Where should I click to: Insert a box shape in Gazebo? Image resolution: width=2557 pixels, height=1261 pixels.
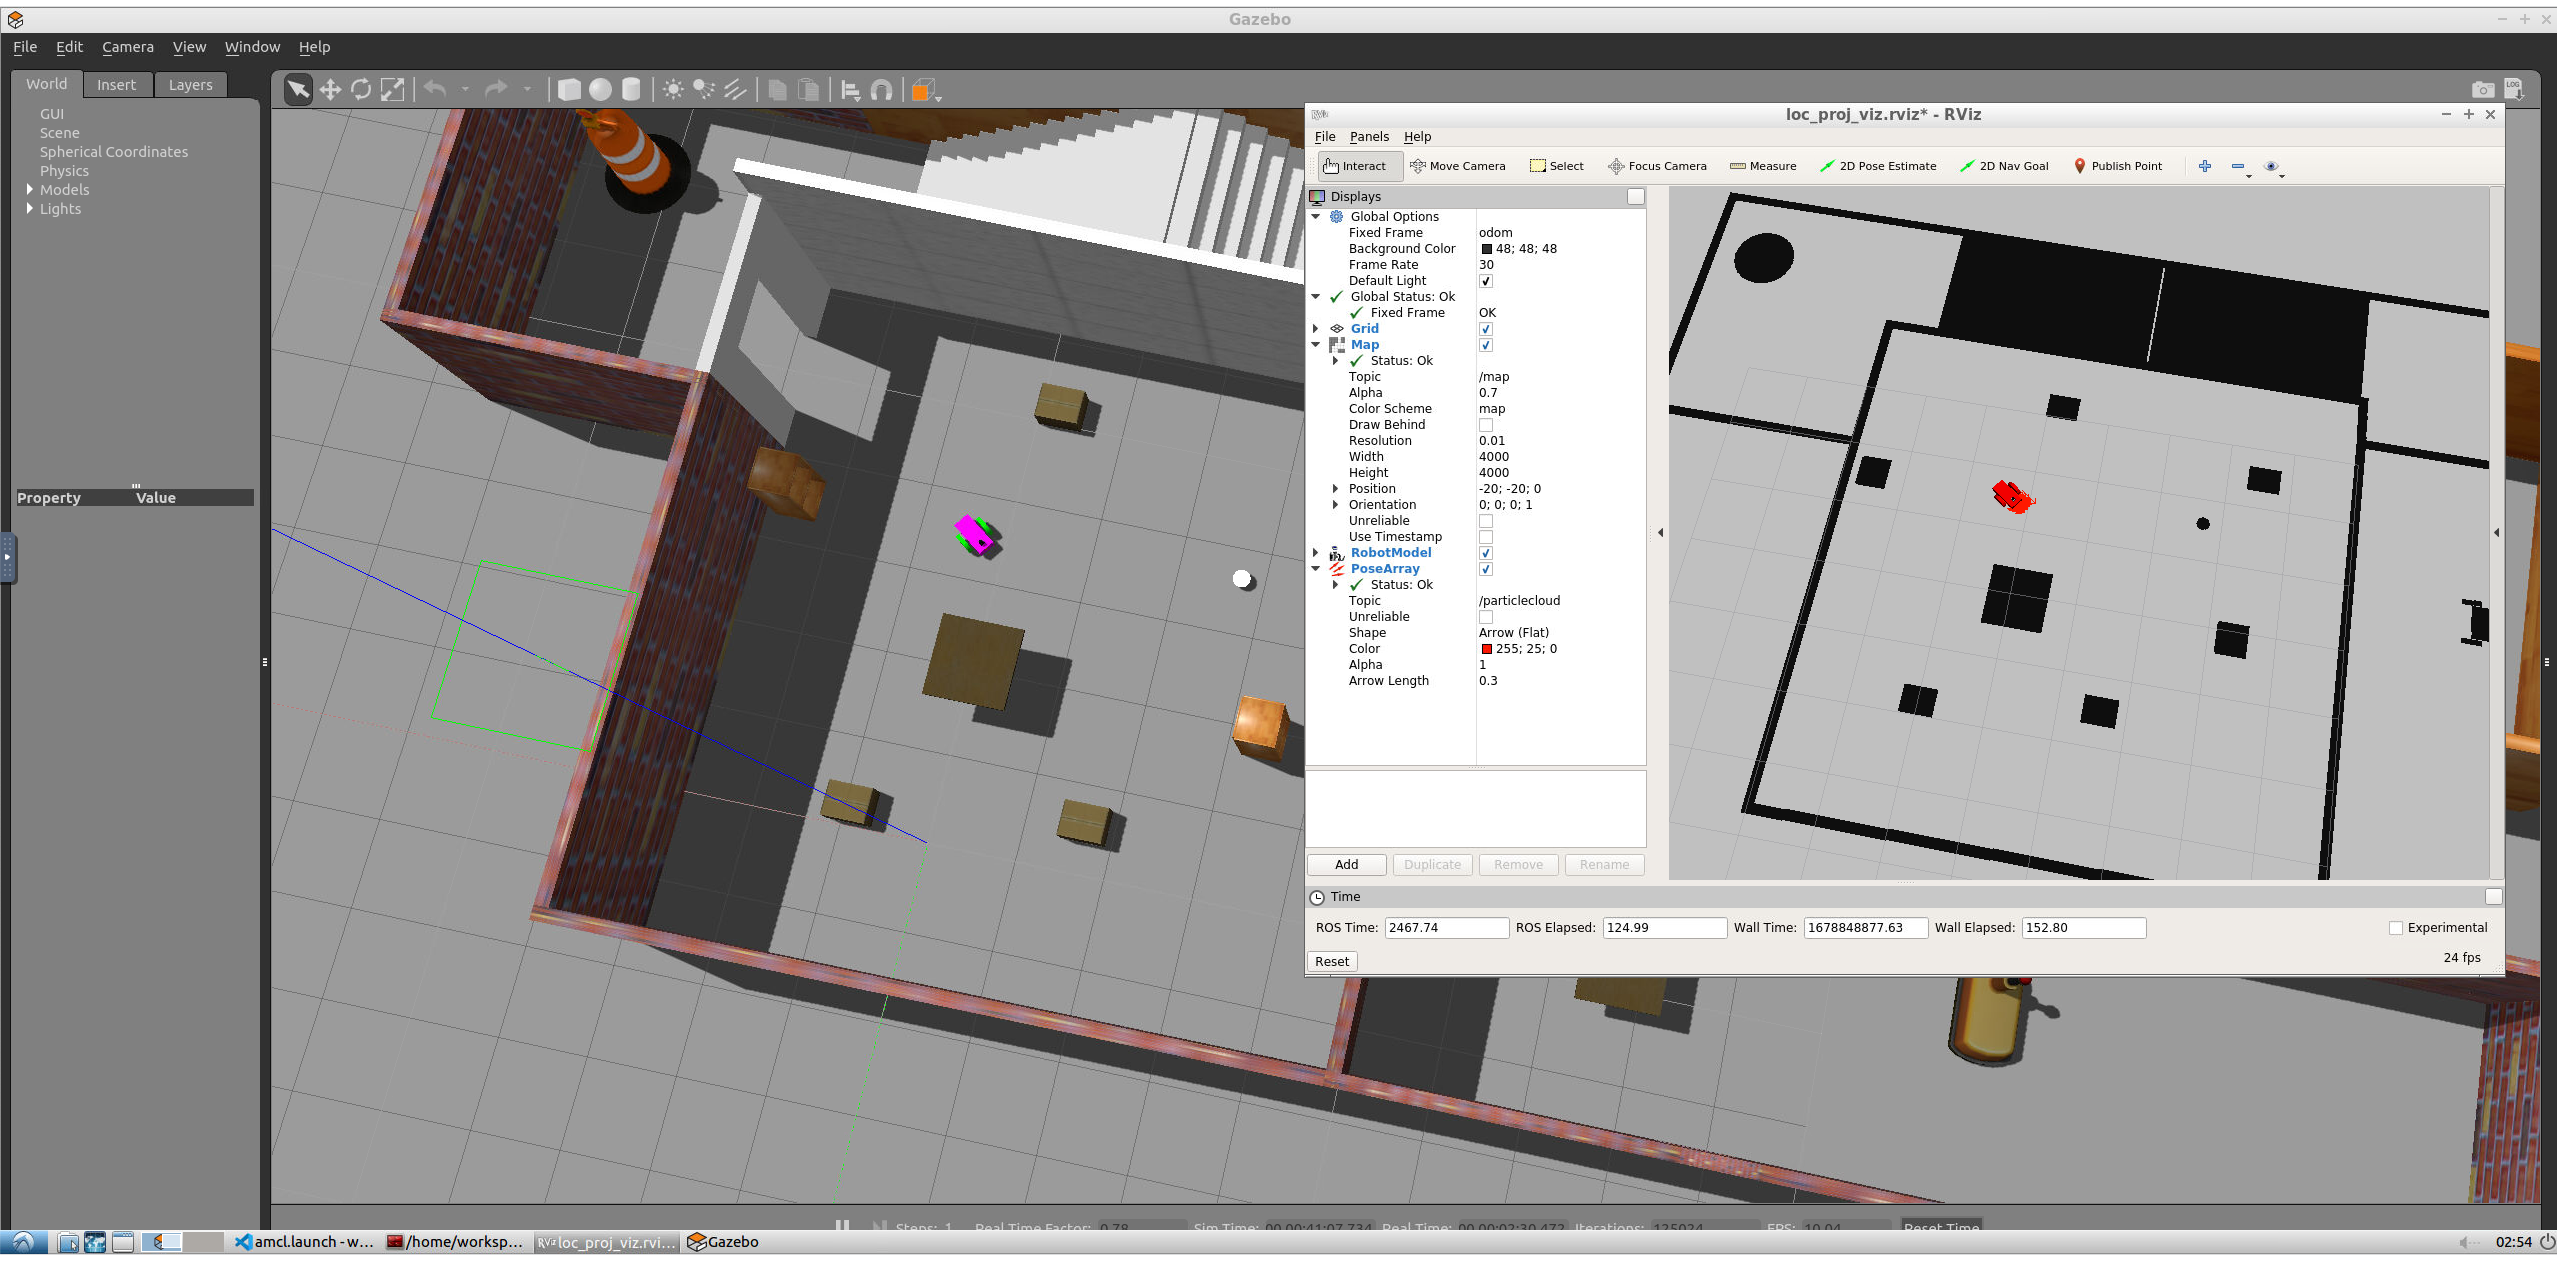tap(569, 90)
